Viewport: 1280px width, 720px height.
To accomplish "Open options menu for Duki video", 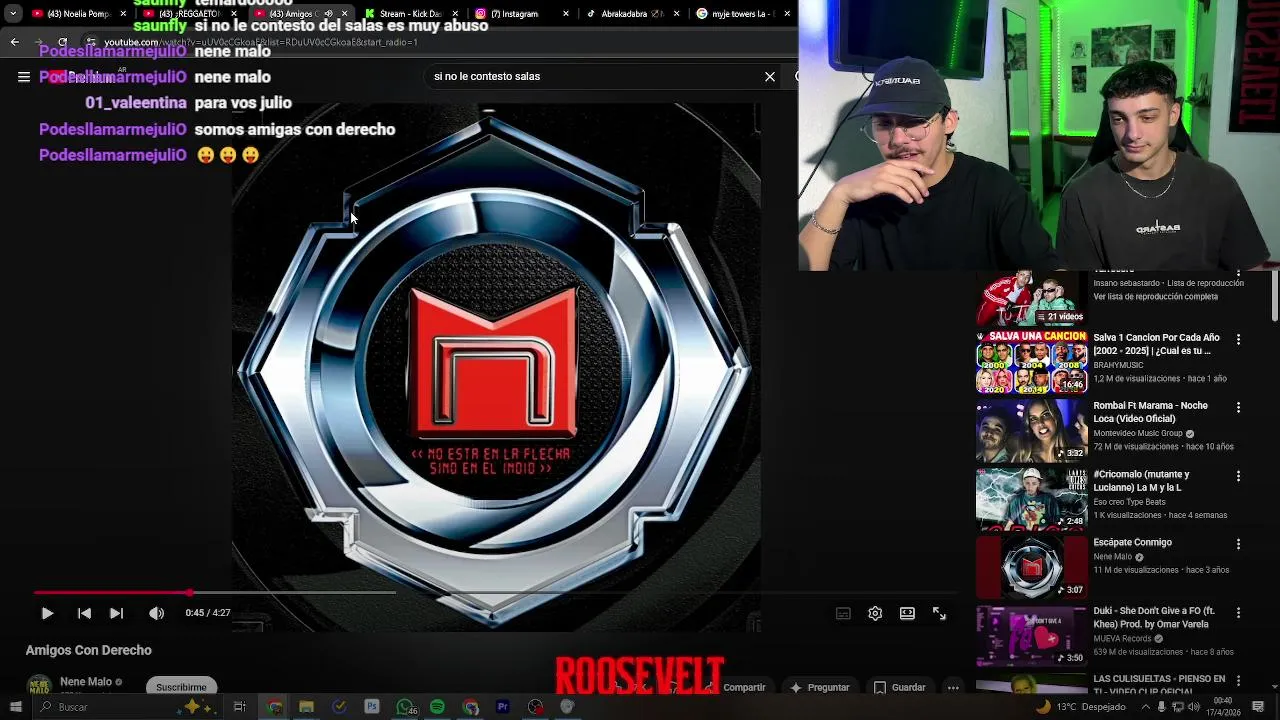I will click(1238, 612).
